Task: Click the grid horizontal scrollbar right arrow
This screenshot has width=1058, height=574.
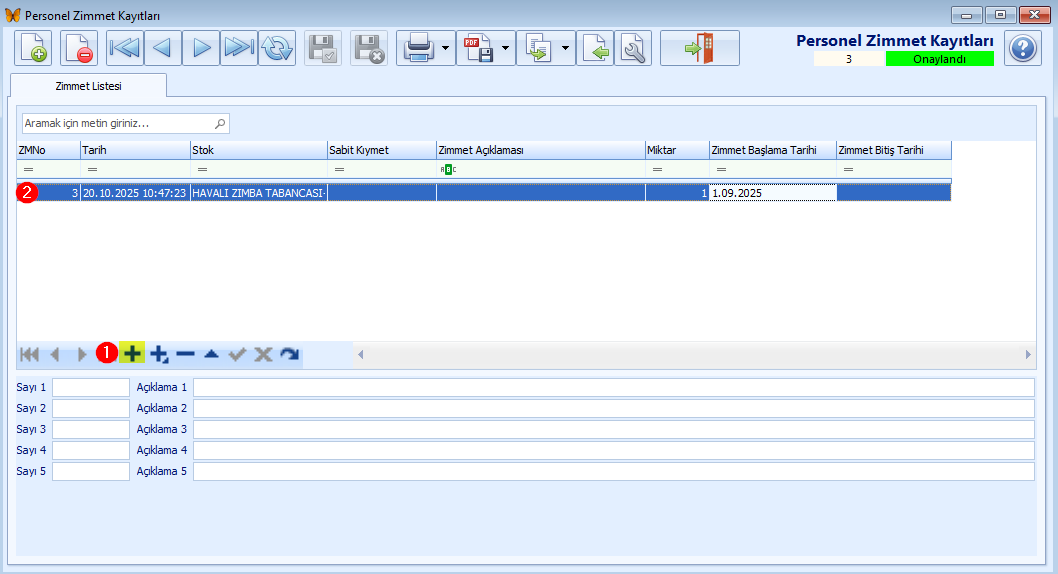Action: pyautogui.click(x=1028, y=354)
